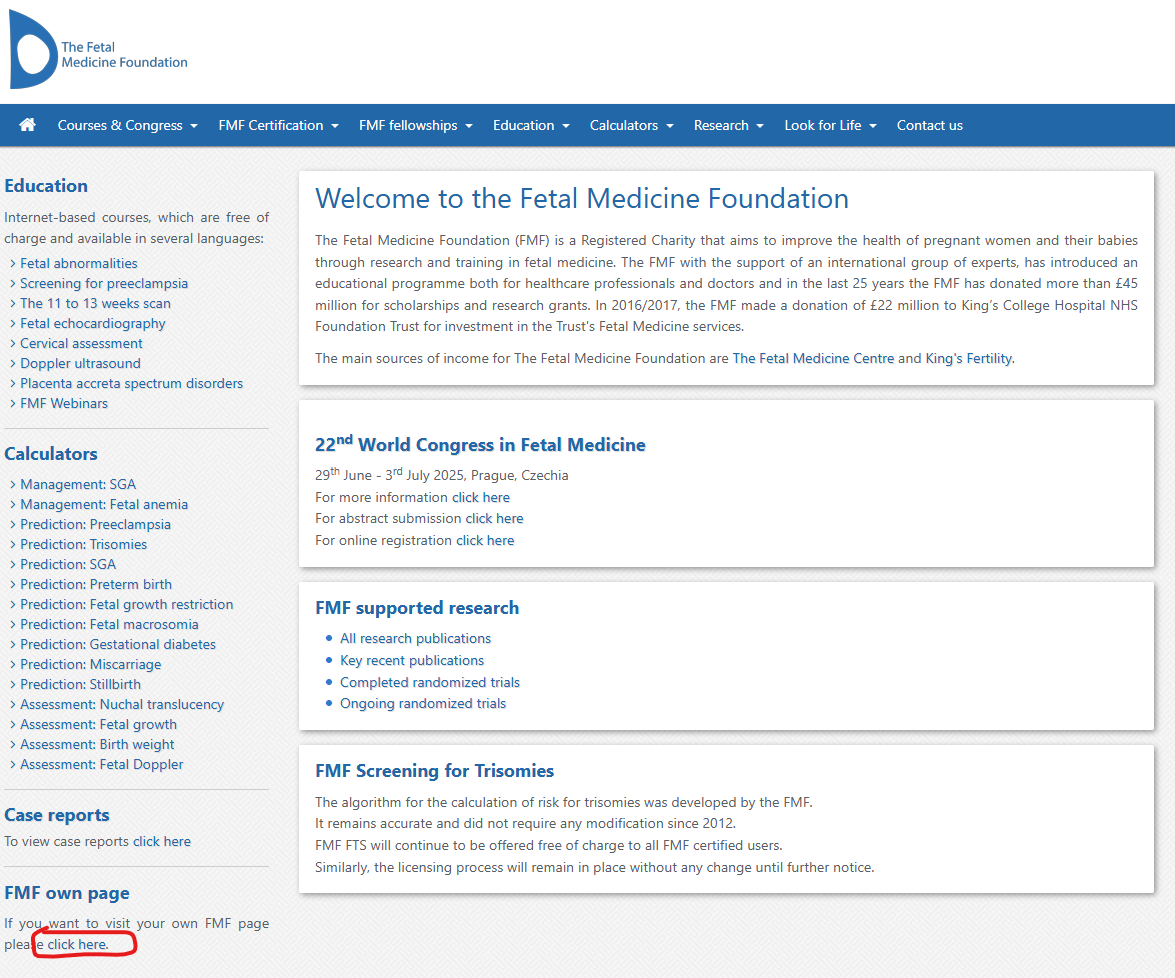Expand the FMF fellowships dropdown
1175x978 pixels.
tap(415, 125)
